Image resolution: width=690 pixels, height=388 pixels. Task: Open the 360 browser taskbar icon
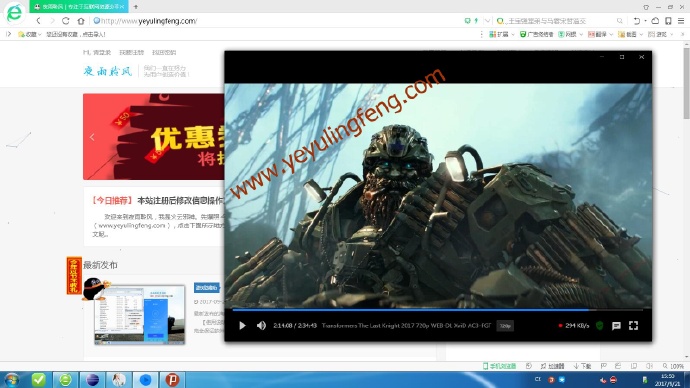[66, 380]
